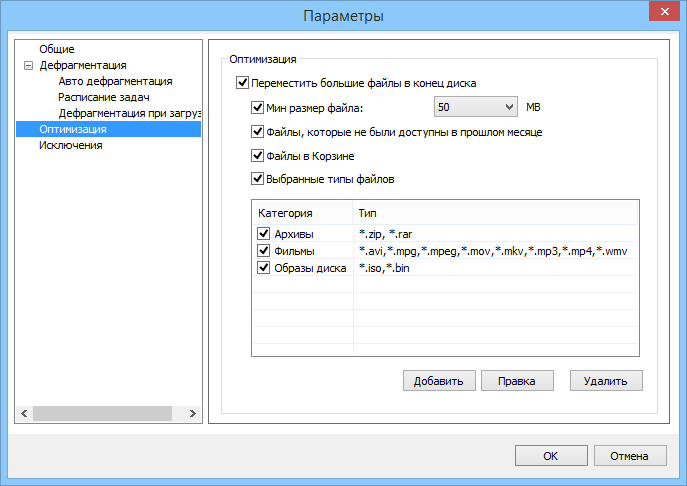Select the Фильмы row label
Viewport: 687px width, 486px height.
point(294,251)
